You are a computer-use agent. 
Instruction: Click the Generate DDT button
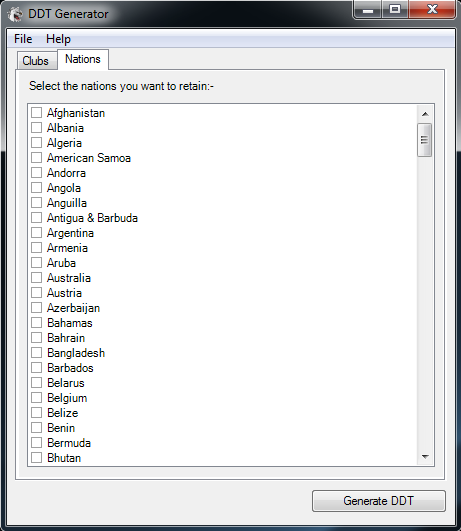click(379, 501)
